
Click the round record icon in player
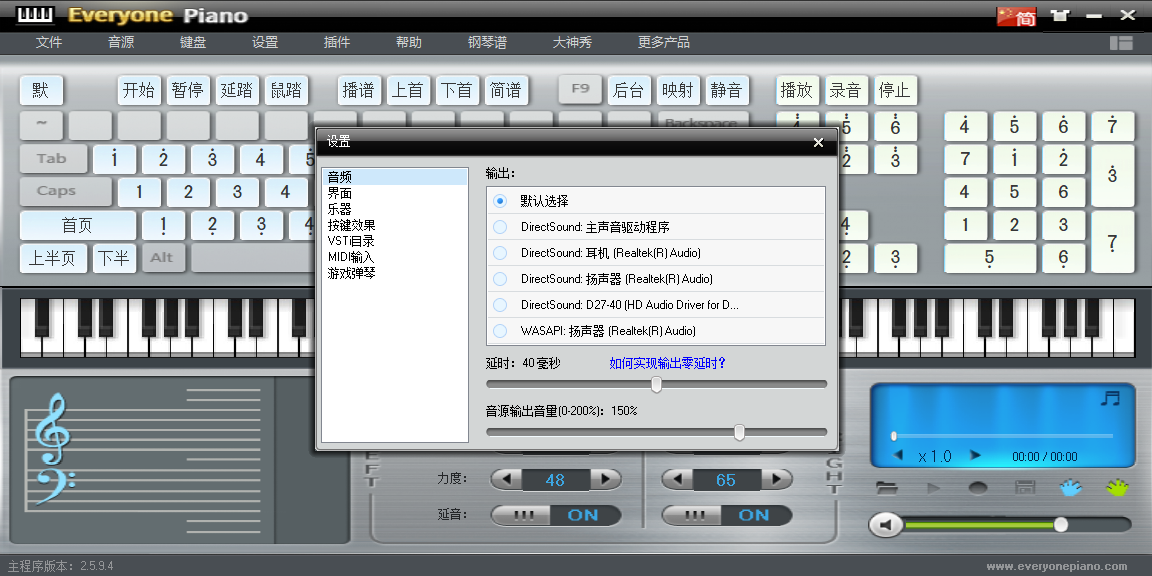[978, 488]
